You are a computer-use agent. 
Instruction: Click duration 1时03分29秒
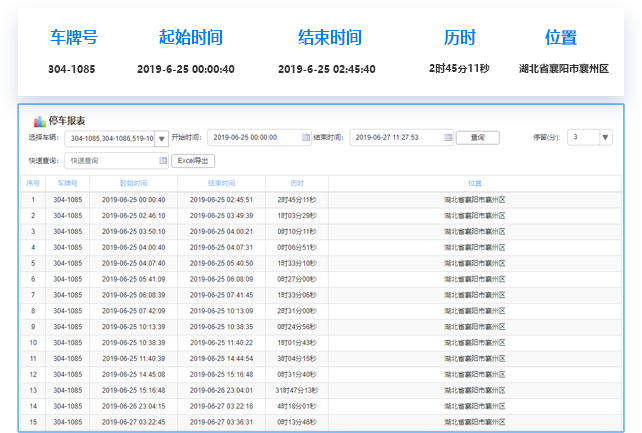click(x=297, y=216)
